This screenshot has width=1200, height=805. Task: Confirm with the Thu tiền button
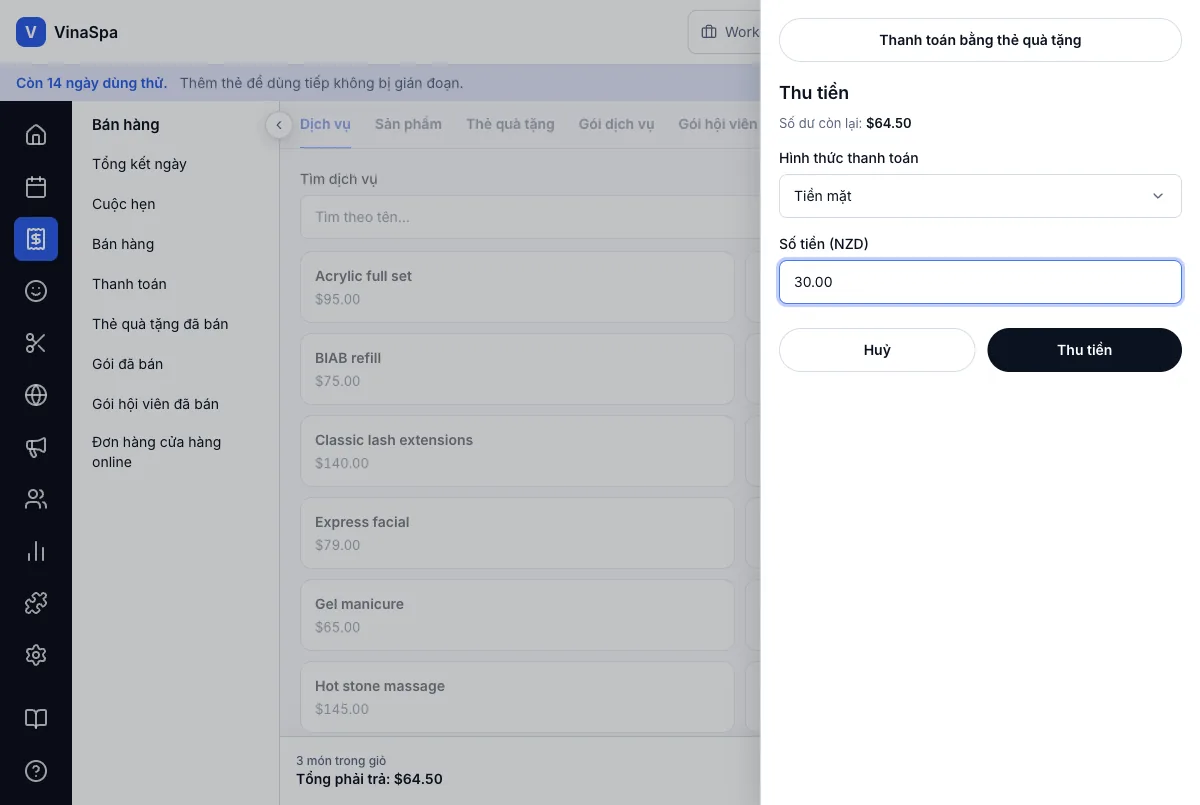1084,350
